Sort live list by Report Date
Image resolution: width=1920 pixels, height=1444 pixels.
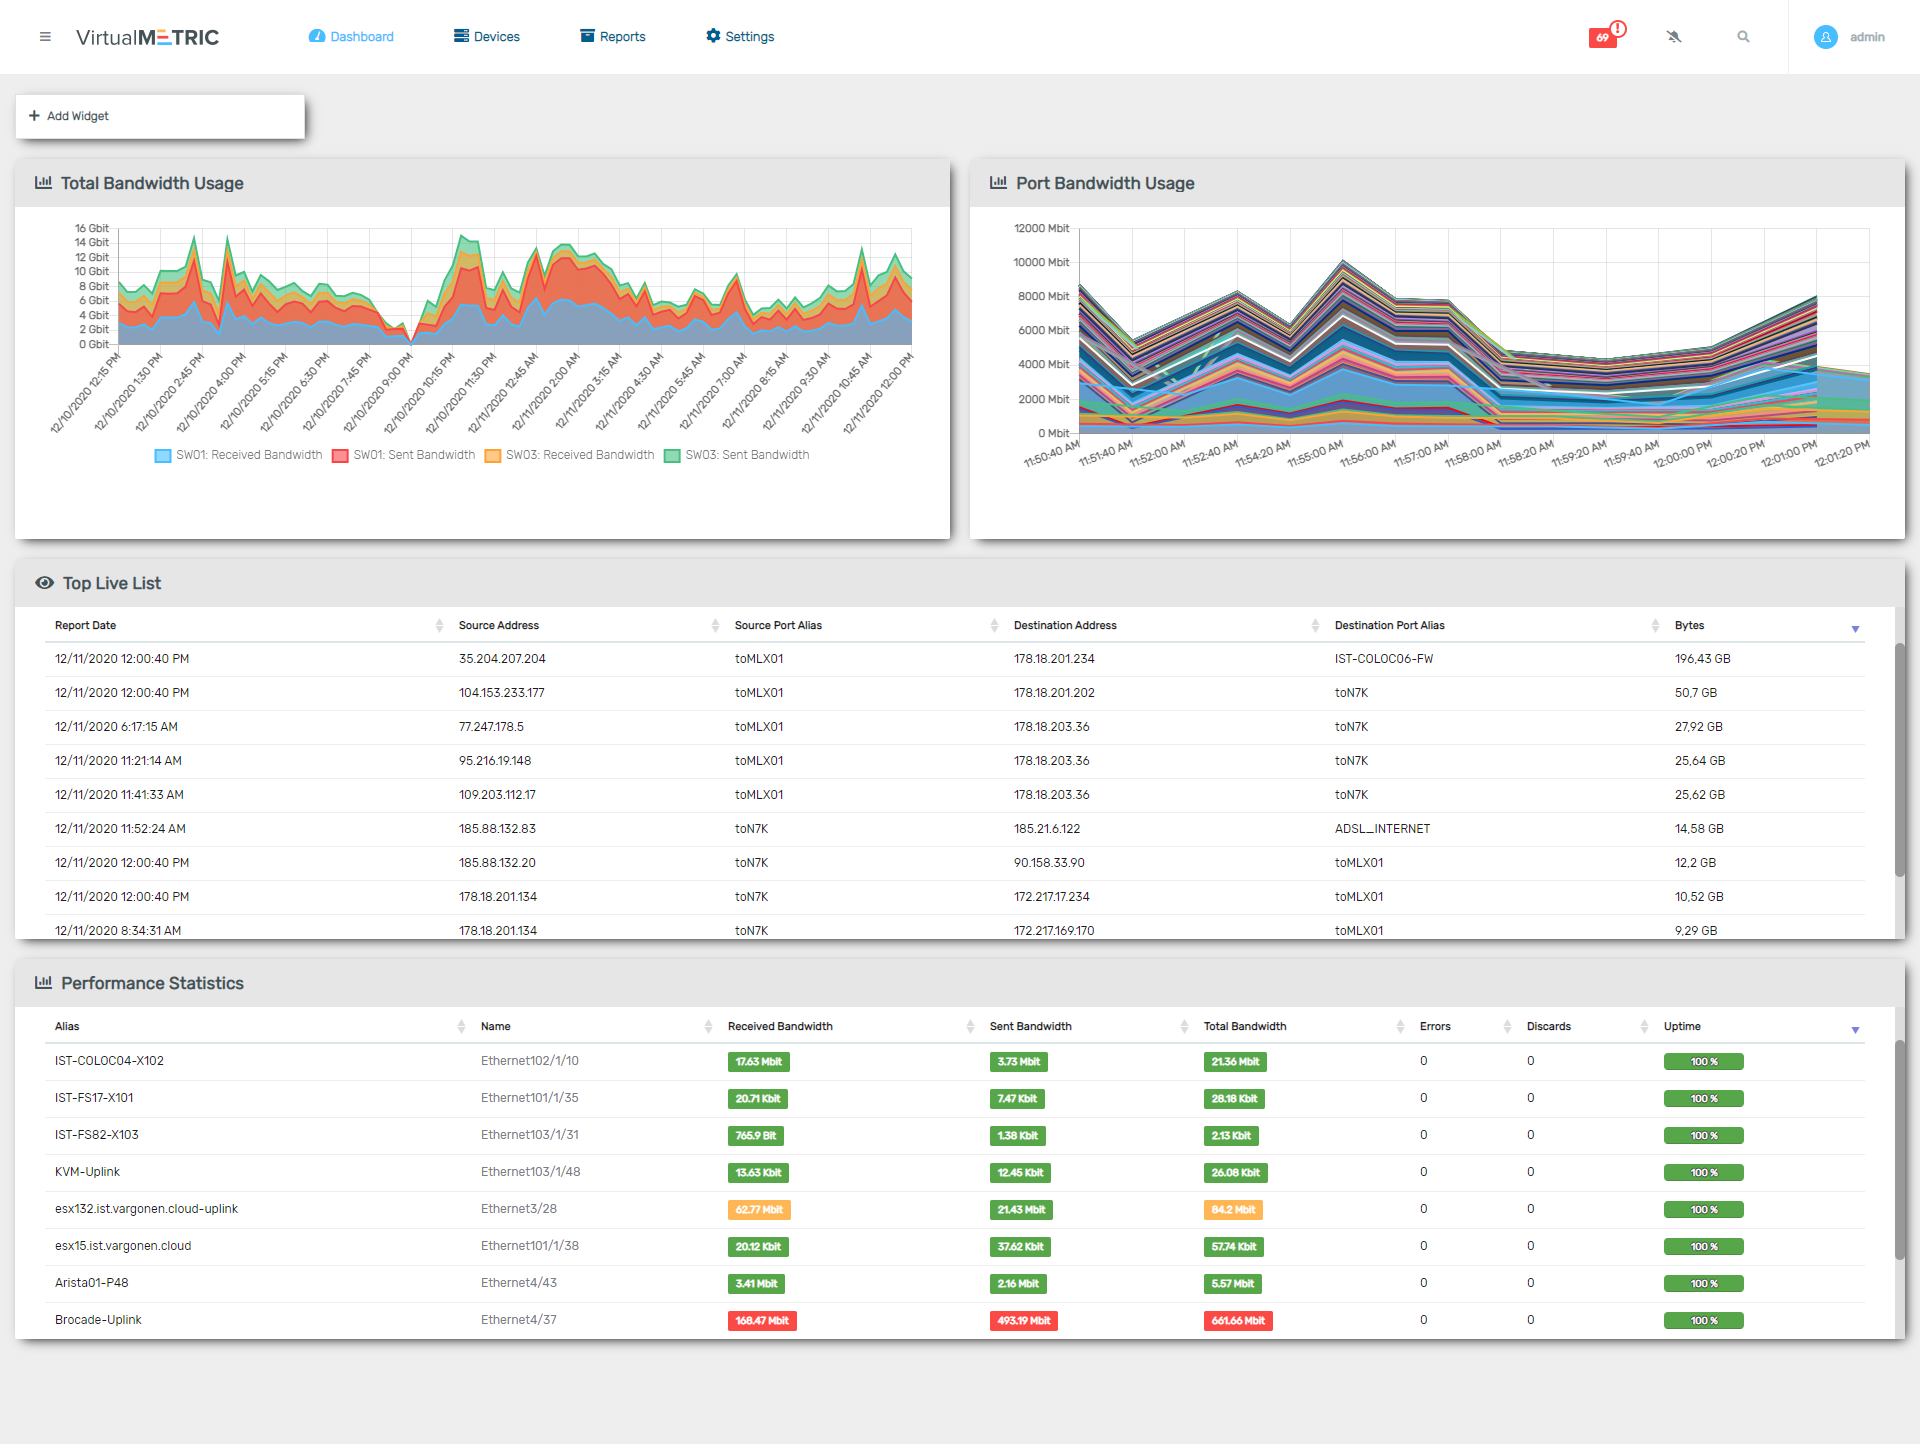tap(86, 626)
